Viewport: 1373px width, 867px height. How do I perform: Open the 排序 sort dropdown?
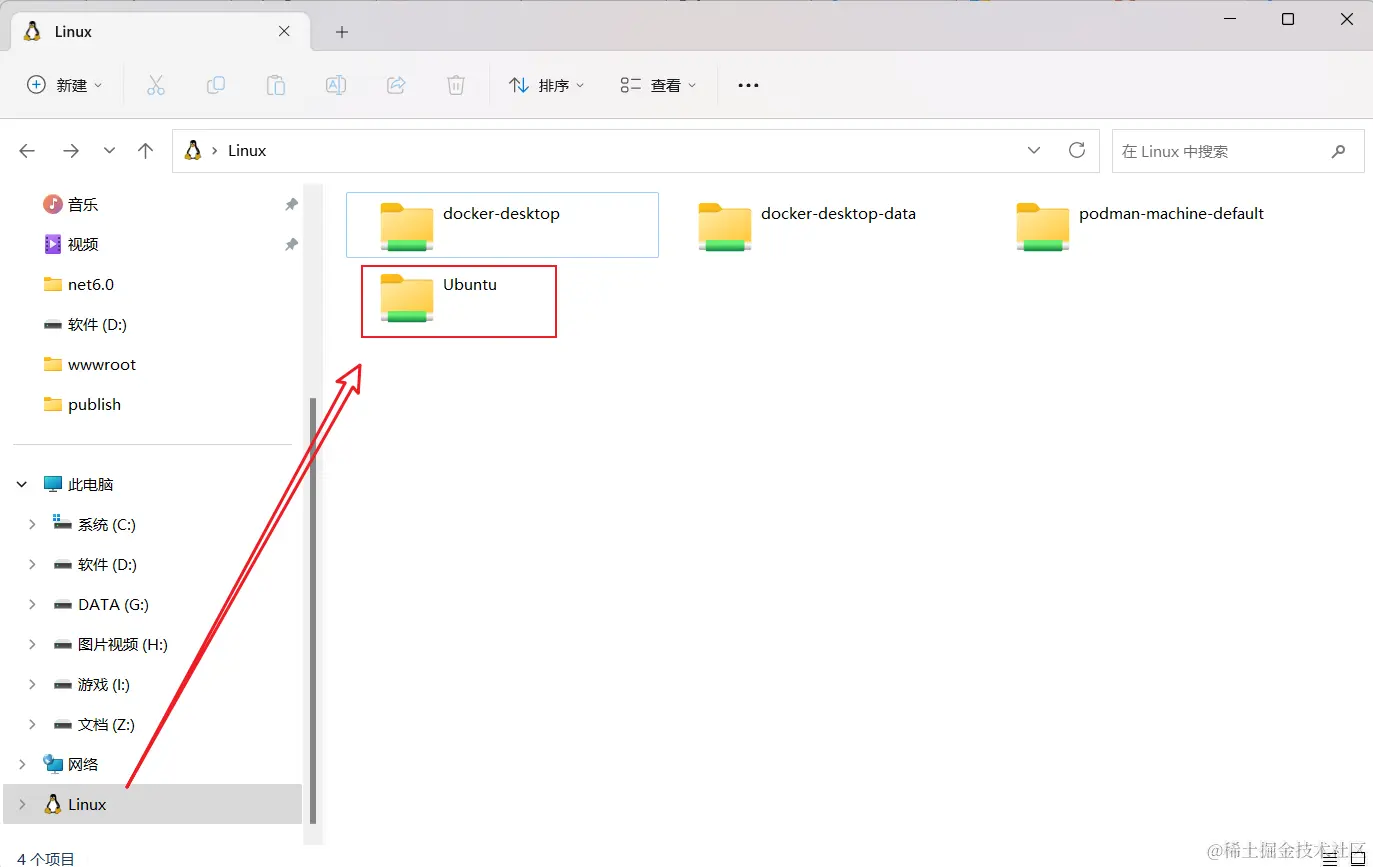click(x=547, y=86)
